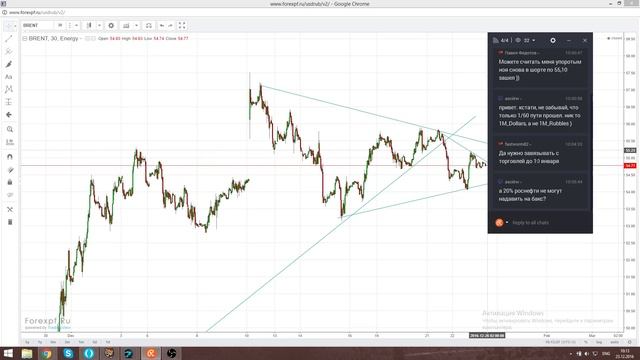The image size is (640, 360).
Task: Toggle percent scale button at bottom right
Action: pyautogui.click(x=586, y=342)
